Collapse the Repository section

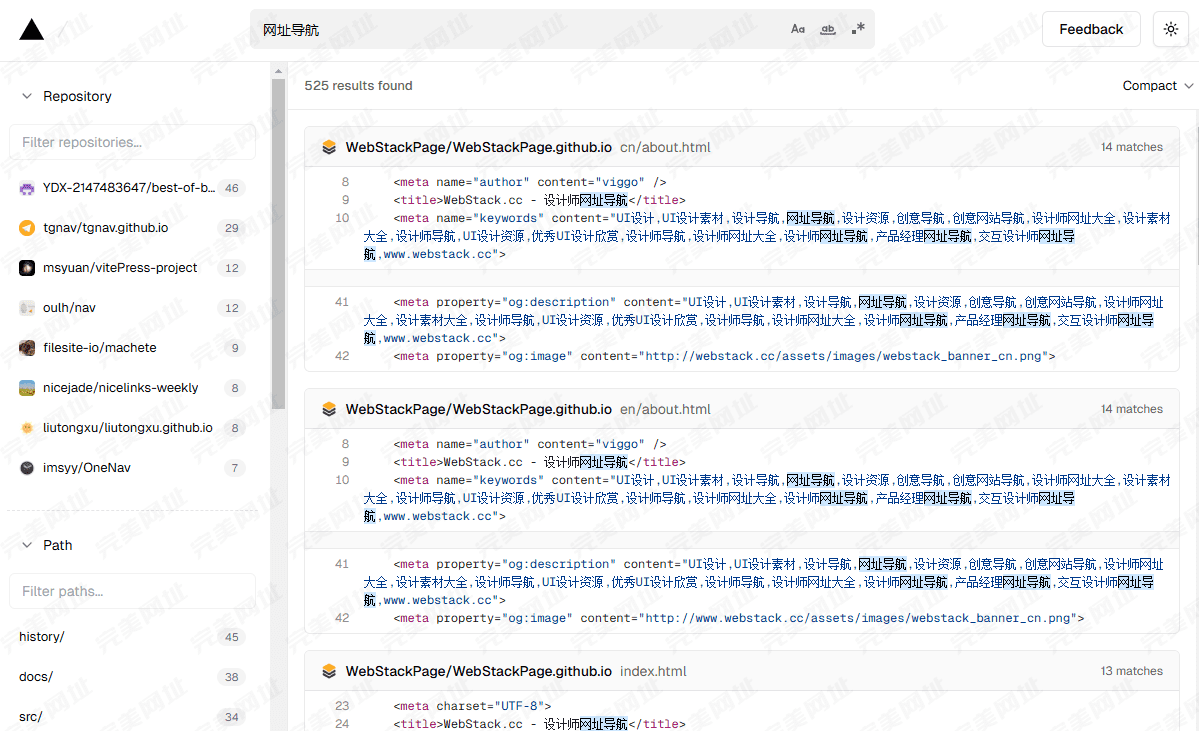(x=67, y=96)
